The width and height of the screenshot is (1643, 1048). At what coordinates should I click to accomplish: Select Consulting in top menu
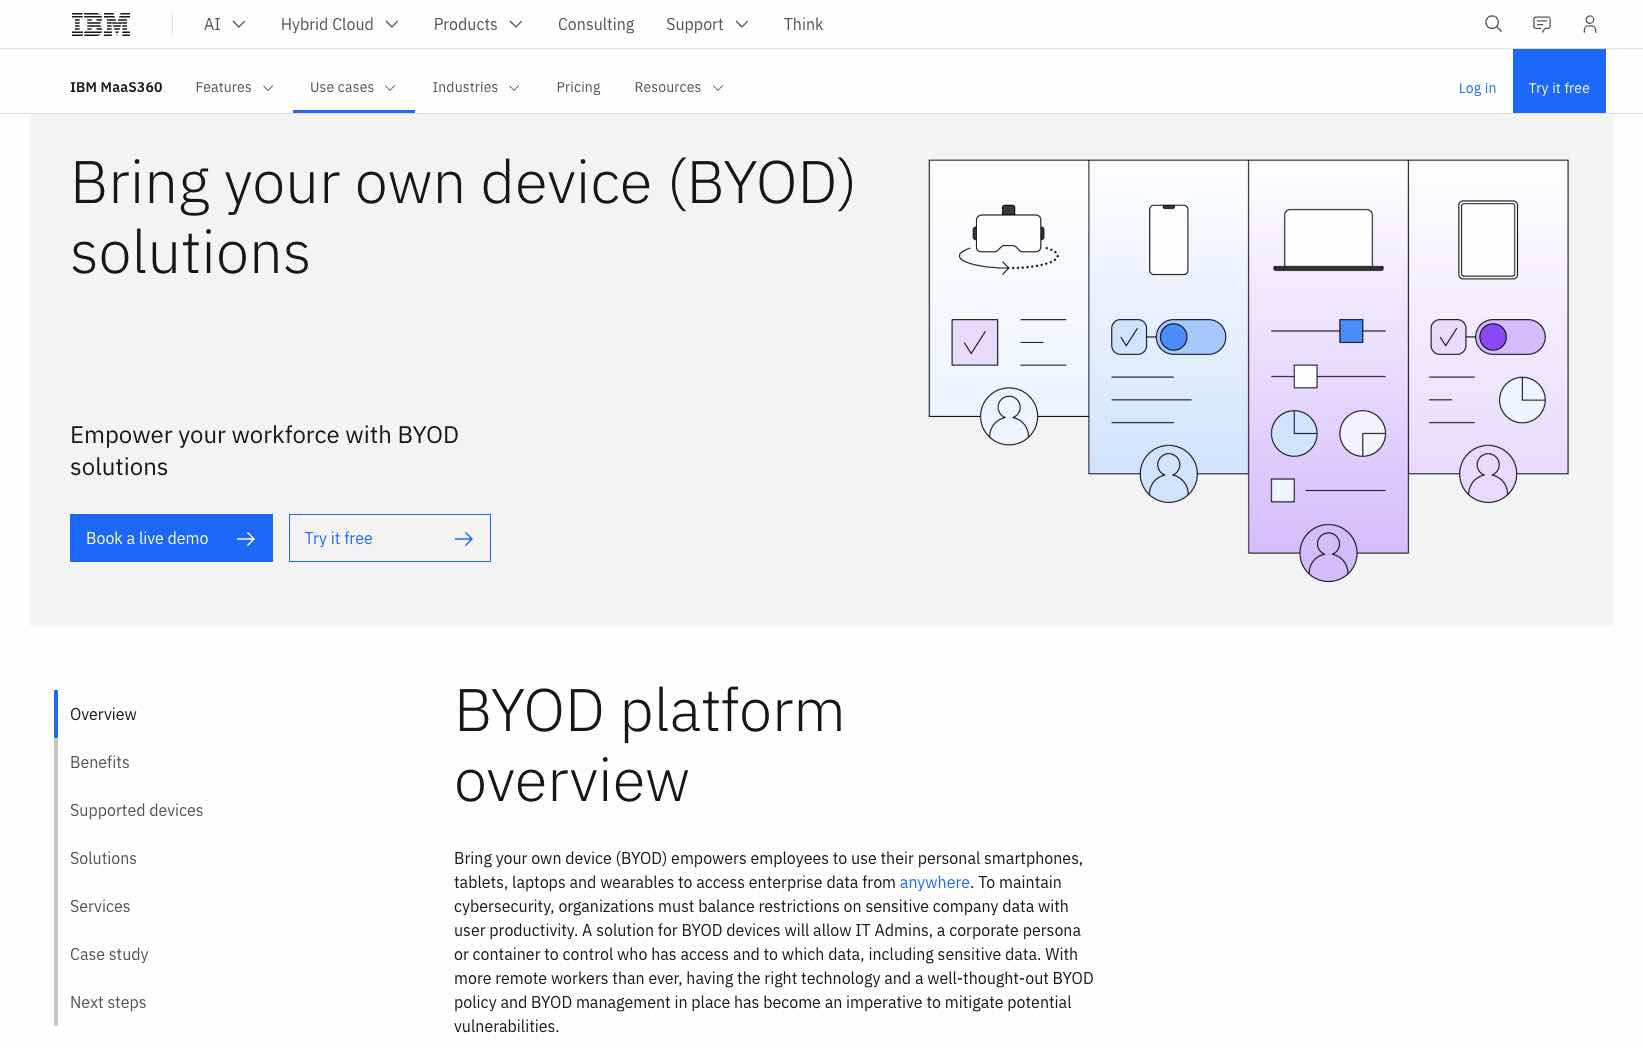point(595,24)
